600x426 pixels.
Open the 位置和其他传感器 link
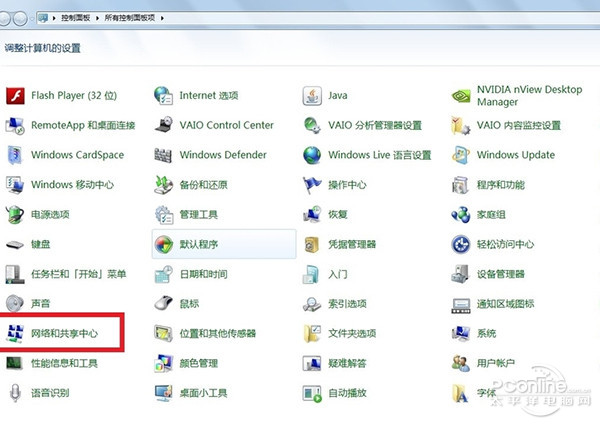(x=218, y=333)
